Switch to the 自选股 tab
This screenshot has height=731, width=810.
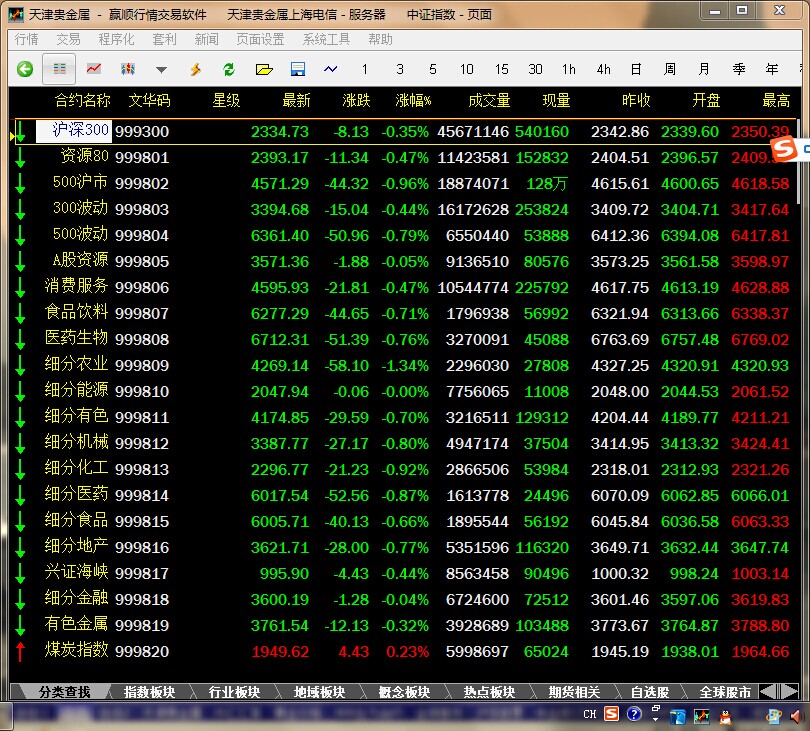(x=650, y=692)
